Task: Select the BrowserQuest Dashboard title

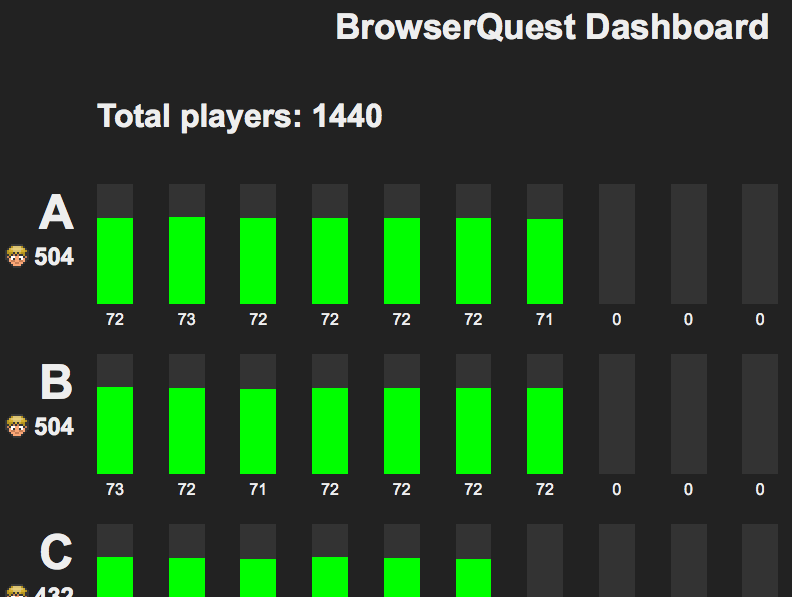Action: click(552, 27)
